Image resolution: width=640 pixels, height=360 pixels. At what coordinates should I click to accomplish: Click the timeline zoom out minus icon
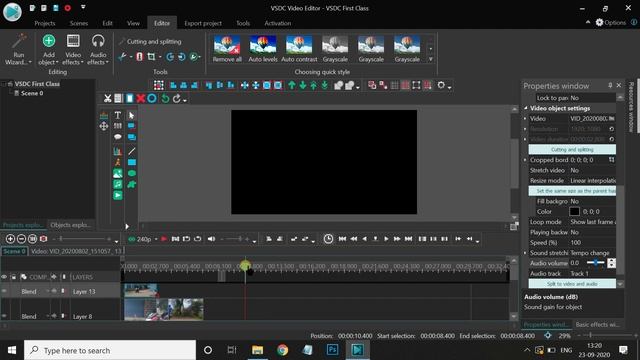coord(21,239)
